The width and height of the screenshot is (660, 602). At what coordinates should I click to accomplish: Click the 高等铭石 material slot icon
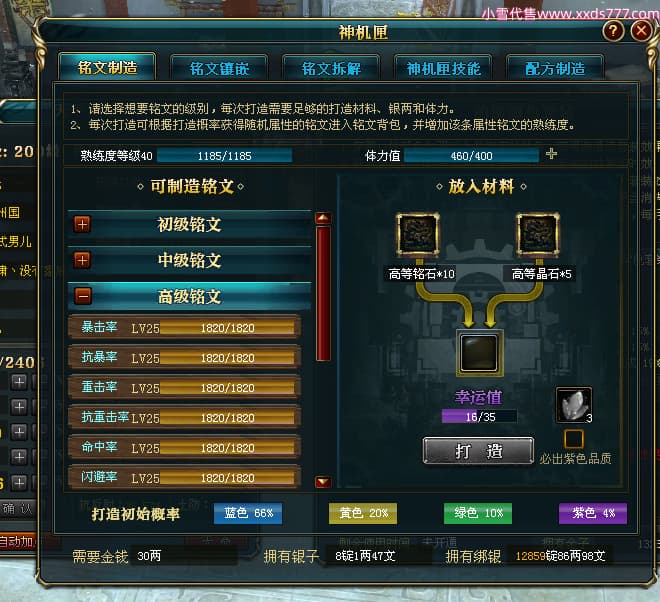click(x=418, y=234)
